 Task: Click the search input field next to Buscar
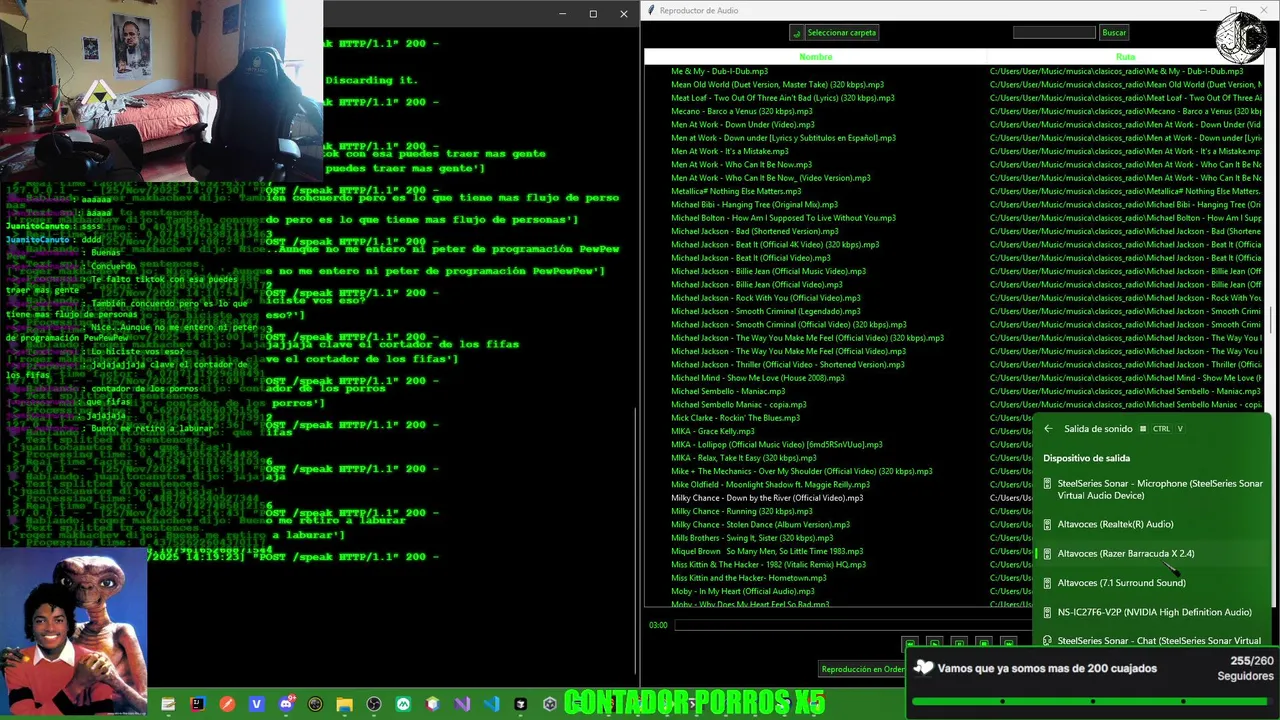(x=1054, y=33)
